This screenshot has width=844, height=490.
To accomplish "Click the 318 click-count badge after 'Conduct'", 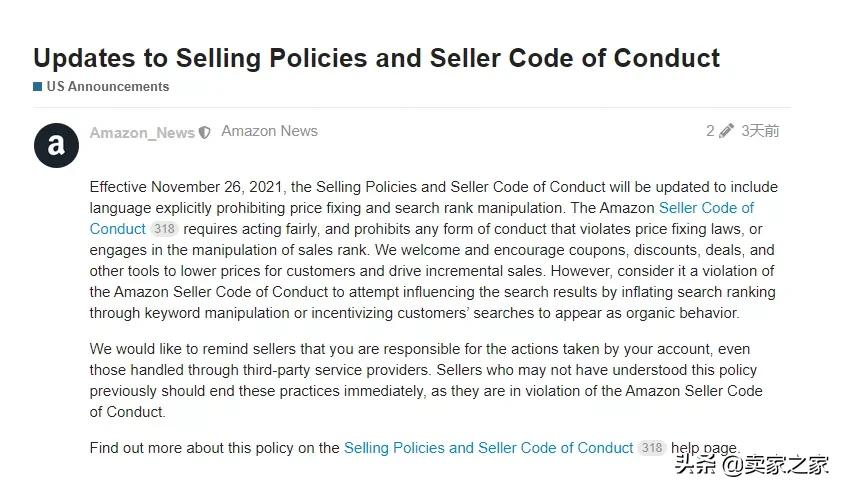I will click(164, 229).
